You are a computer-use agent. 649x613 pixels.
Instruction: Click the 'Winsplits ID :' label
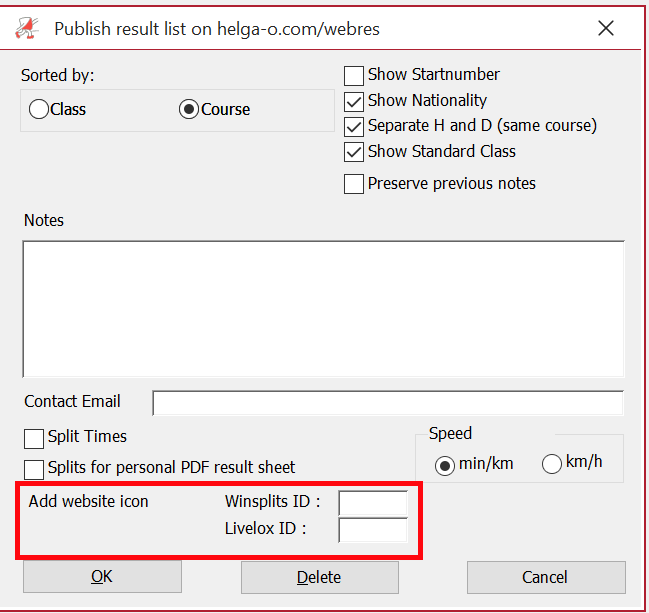coord(273,501)
